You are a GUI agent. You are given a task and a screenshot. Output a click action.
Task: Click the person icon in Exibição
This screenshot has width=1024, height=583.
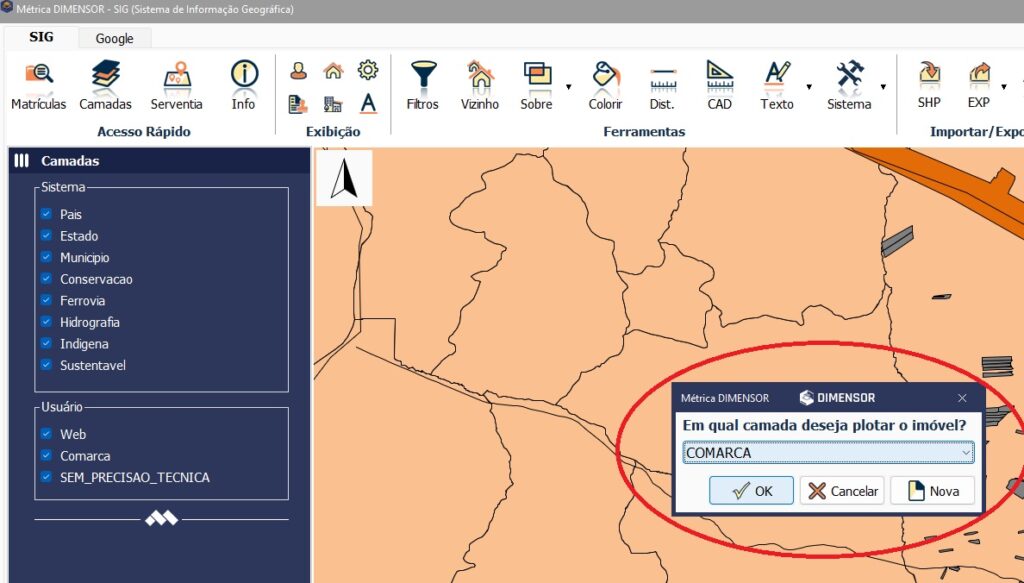(298, 71)
